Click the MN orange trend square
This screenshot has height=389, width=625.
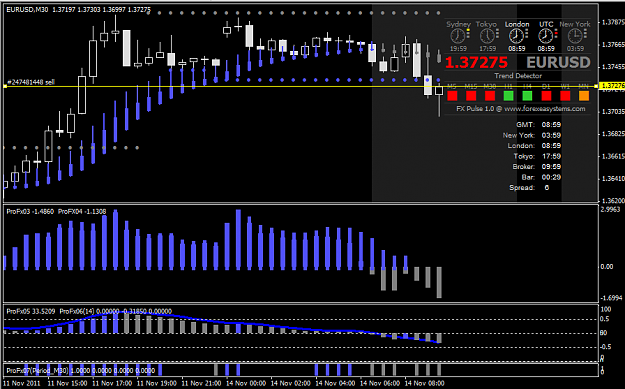[584, 96]
